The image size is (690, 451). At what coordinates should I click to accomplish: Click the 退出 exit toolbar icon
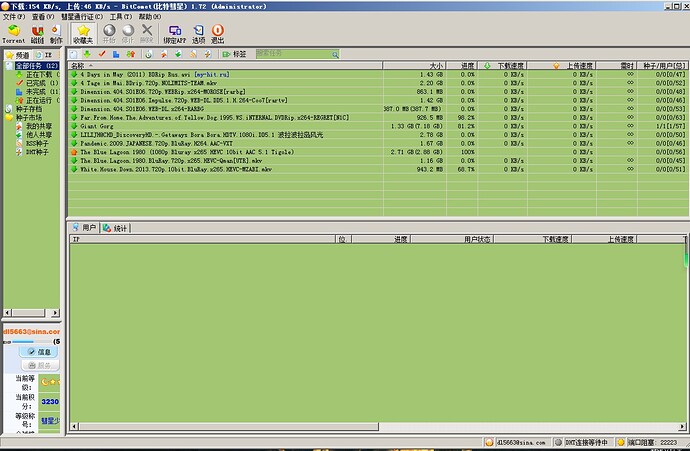pyautogui.click(x=217, y=34)
